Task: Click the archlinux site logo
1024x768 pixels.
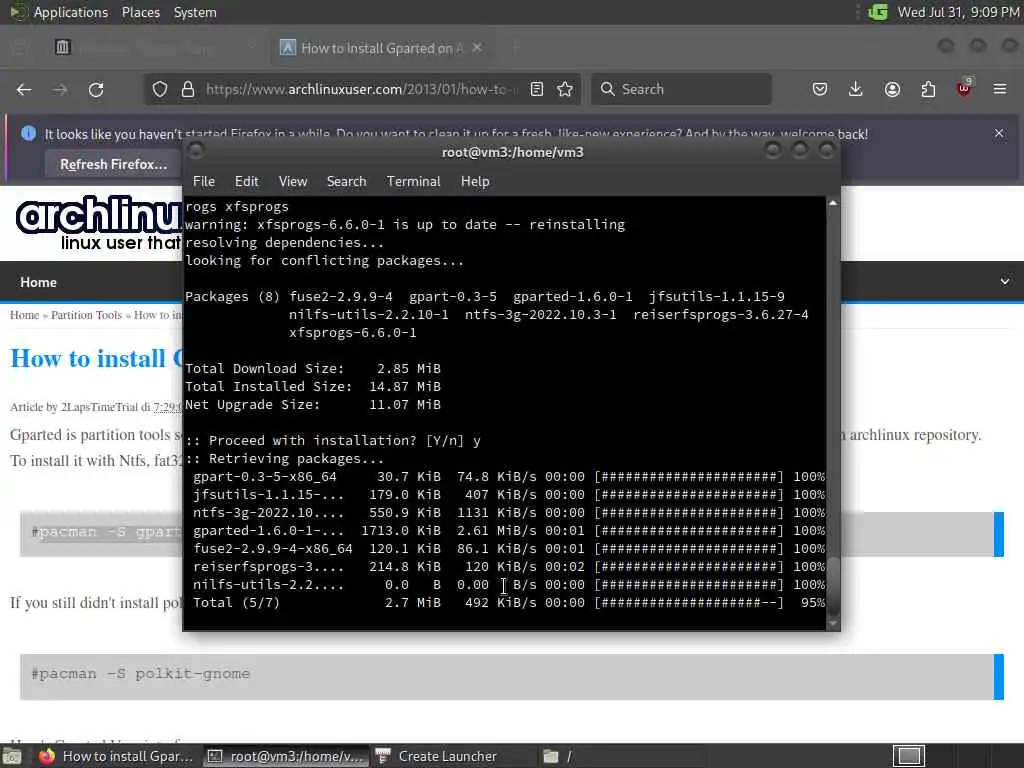Action: (98, 222)
